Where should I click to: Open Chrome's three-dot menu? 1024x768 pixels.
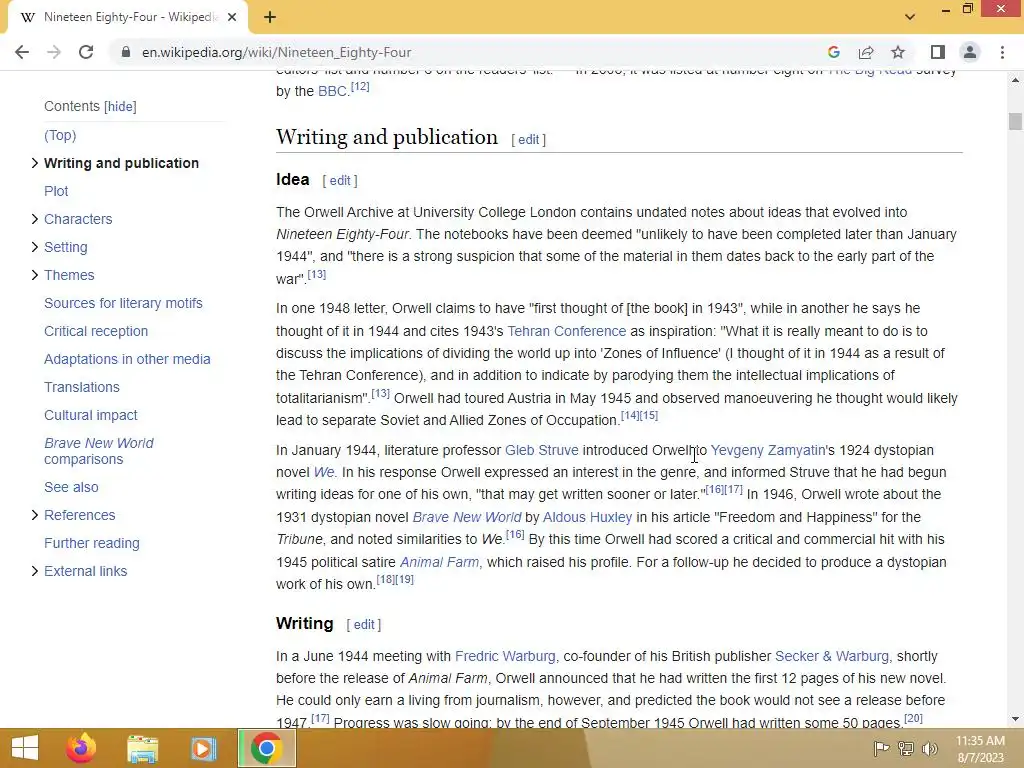tap(1002, 52)
